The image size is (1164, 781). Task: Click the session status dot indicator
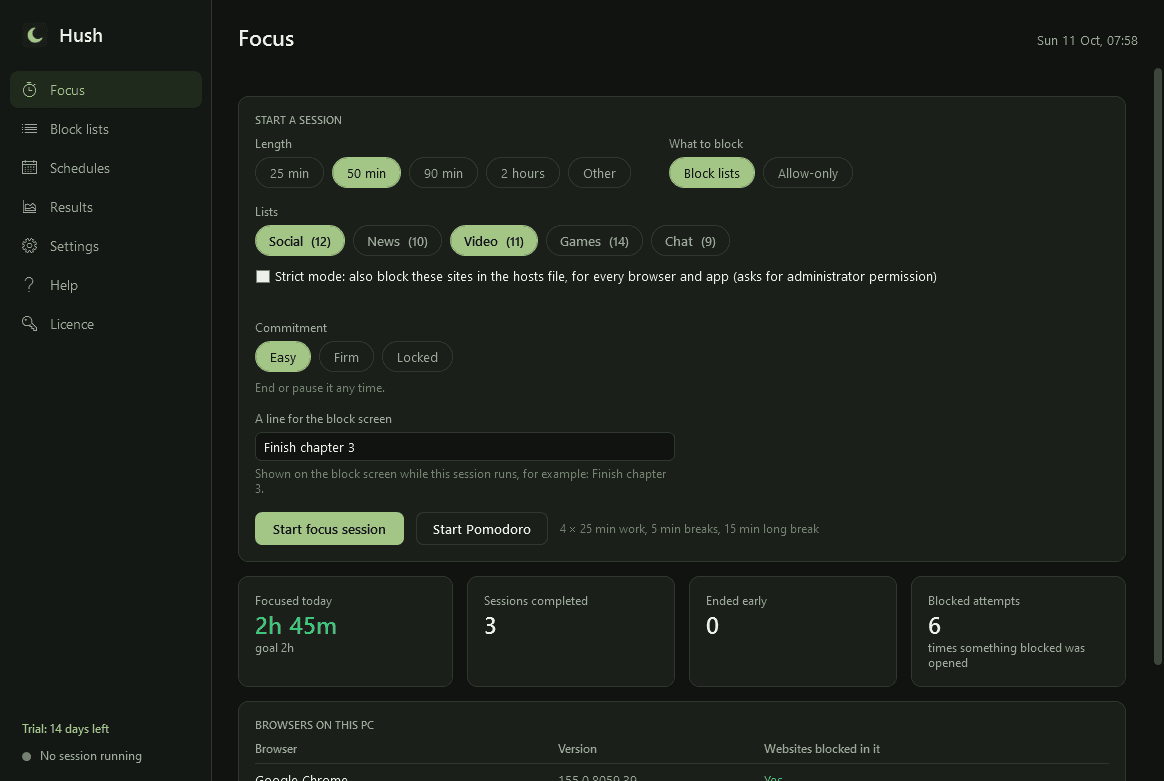pos(27,757)
